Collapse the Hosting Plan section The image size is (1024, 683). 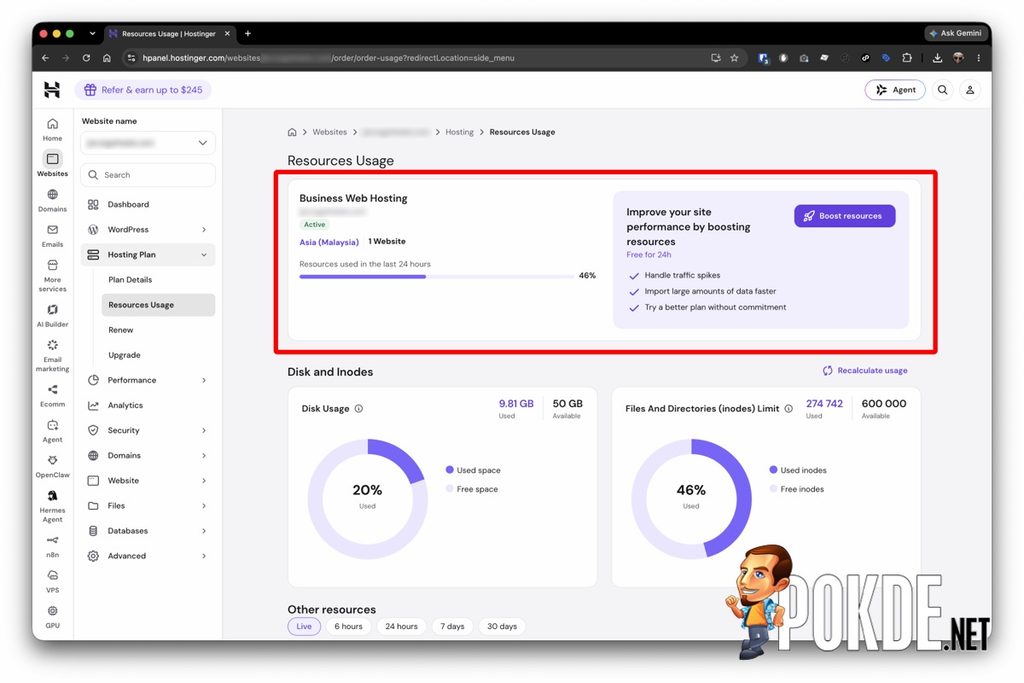click(148, 255)
